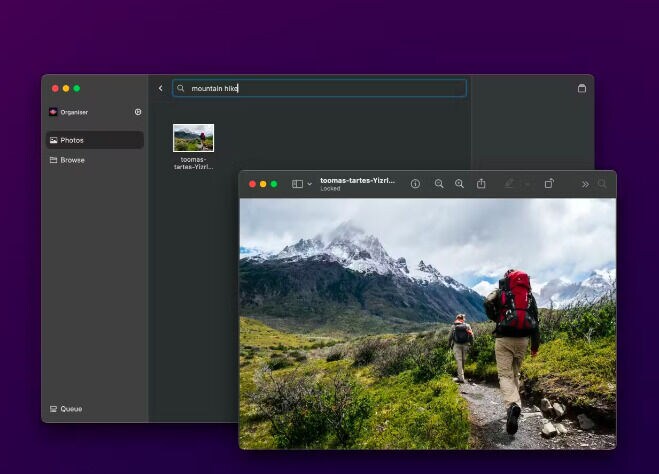Expand the toolbar overflow double-chevron

coord(585,184)
